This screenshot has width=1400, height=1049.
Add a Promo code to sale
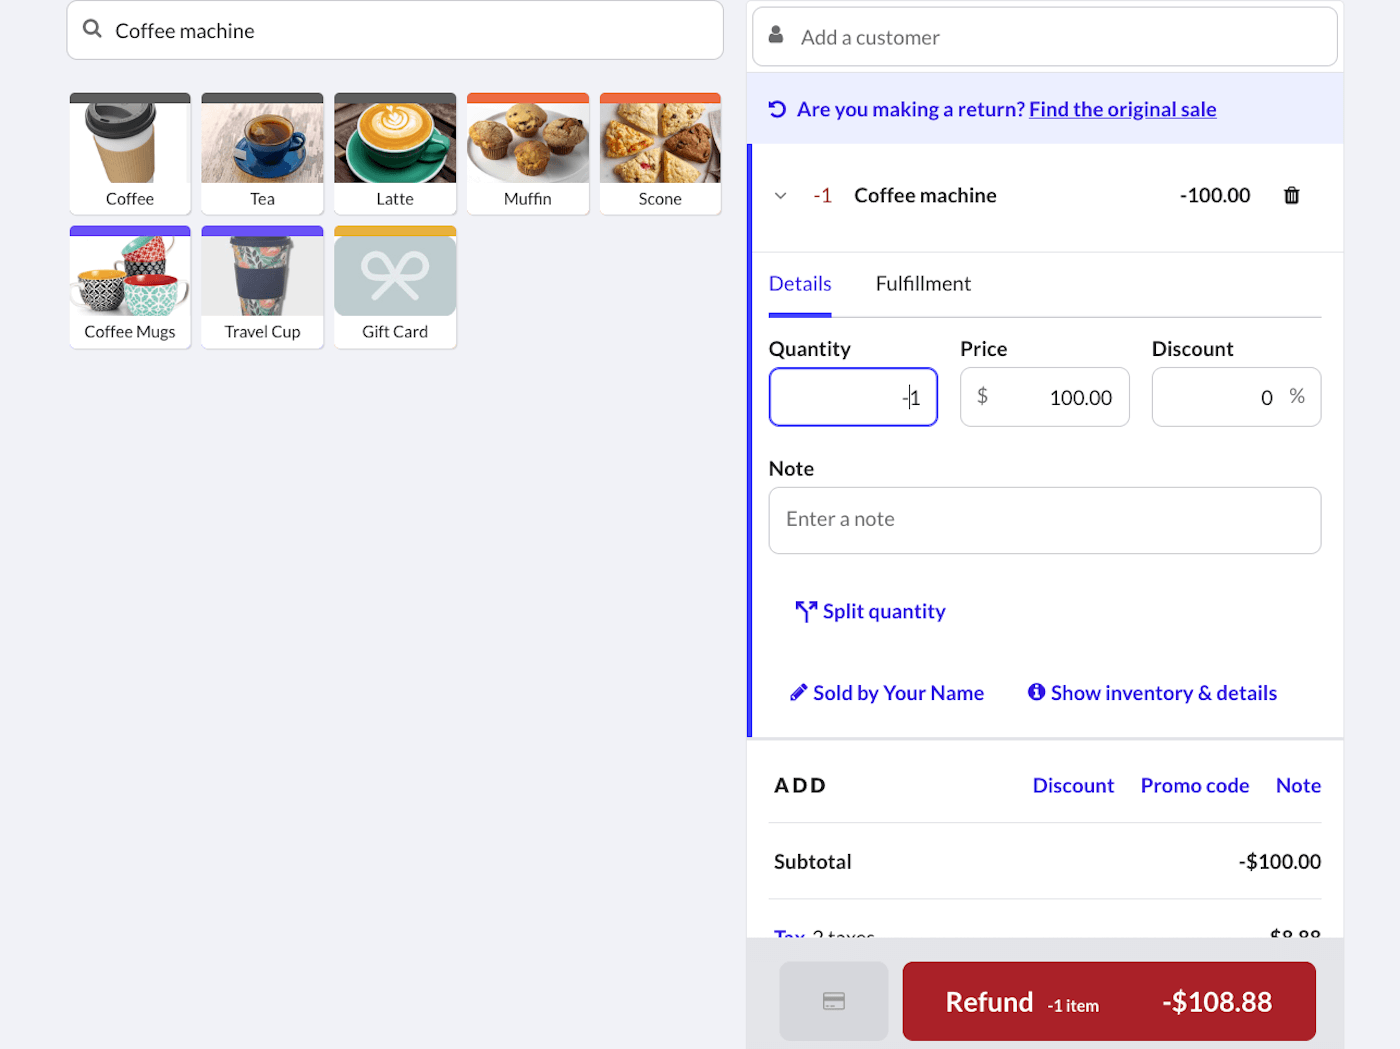(1194, 786)
